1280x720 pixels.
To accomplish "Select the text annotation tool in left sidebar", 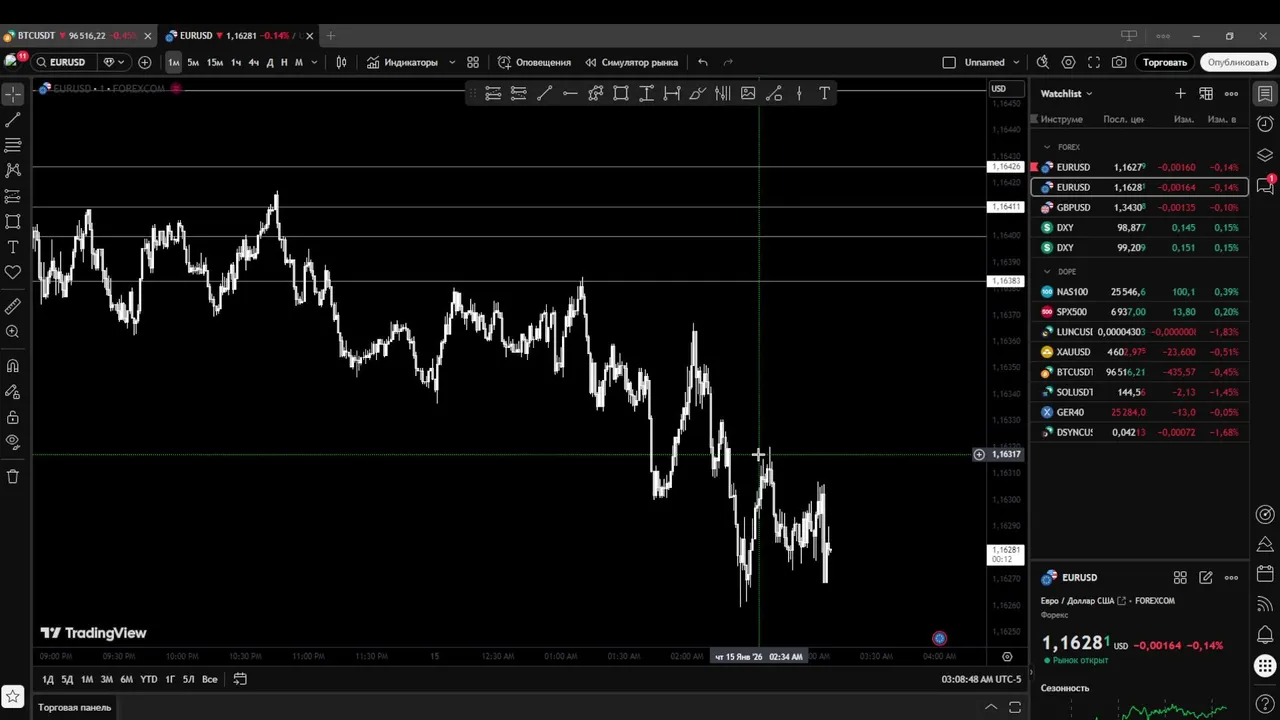I will tap(13, 247).
